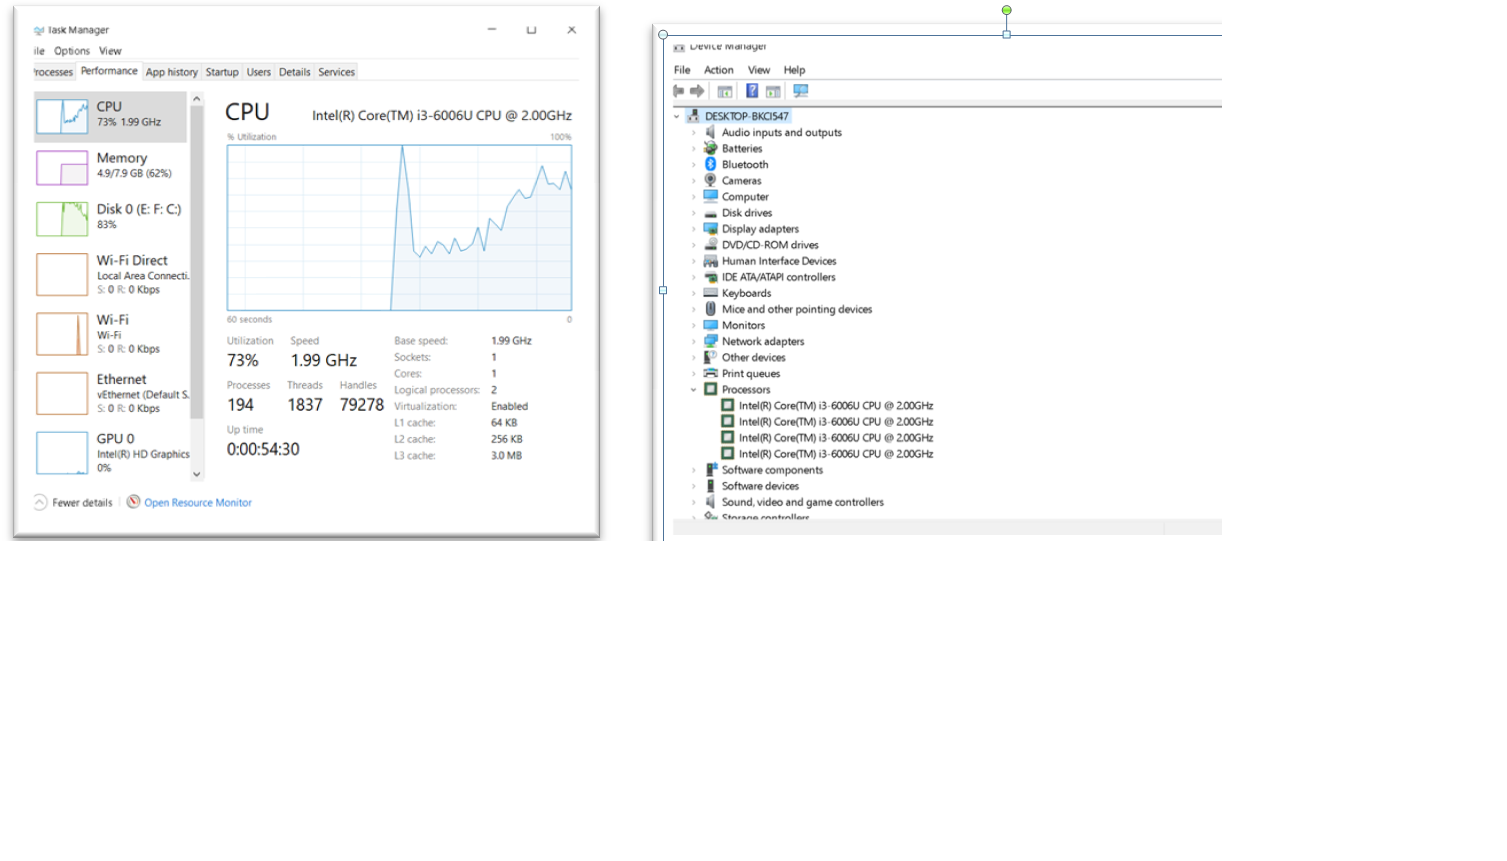Screen dimensions: 1507x861
Task: Click the sidebar scrollbar up arrow
Action: point(197,99)
